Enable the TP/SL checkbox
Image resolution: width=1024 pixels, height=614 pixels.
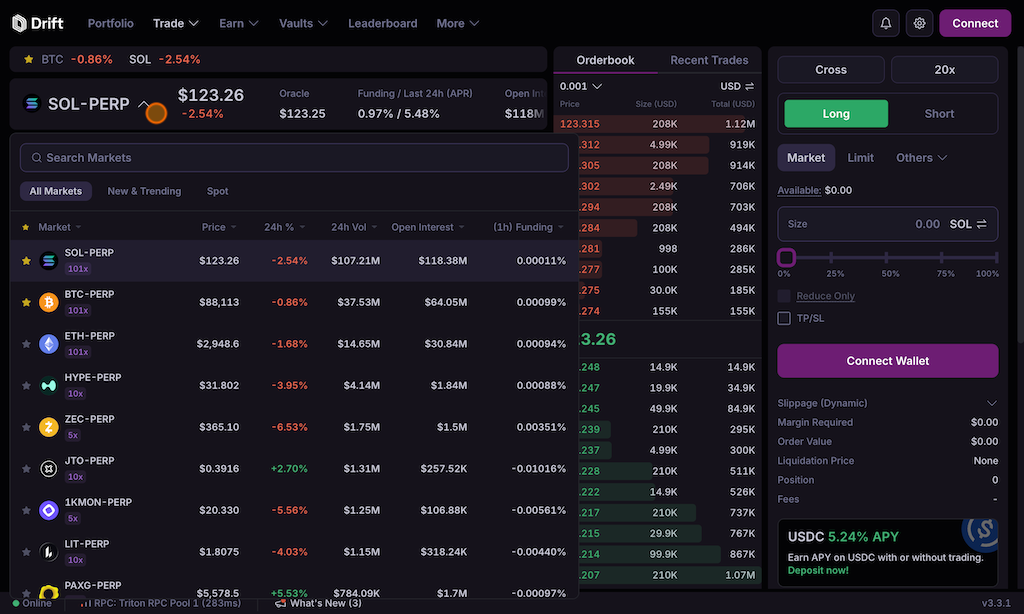785,318
